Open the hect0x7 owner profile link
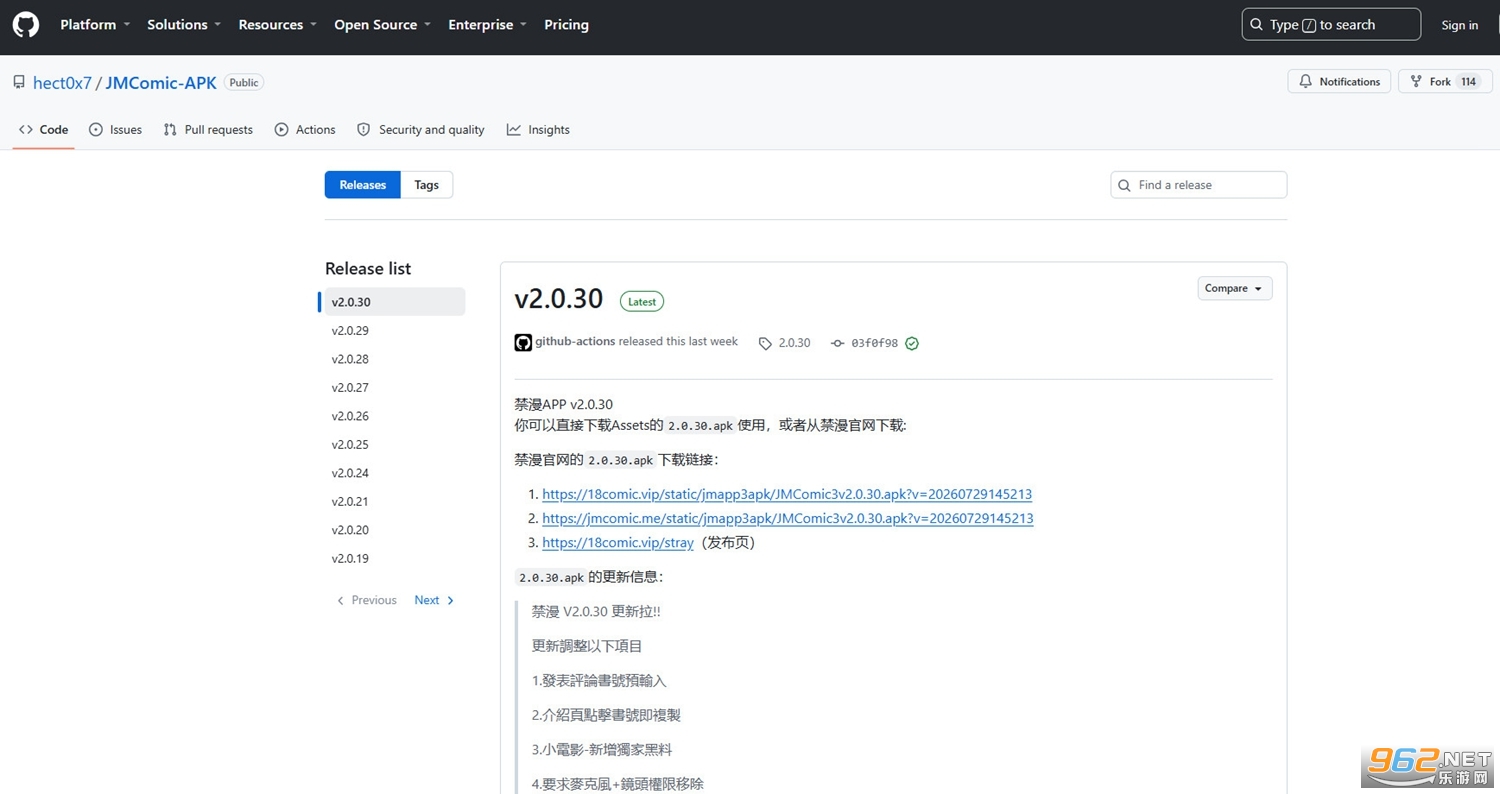Viewport: 1500px width, 794px height. click(62, 83)
